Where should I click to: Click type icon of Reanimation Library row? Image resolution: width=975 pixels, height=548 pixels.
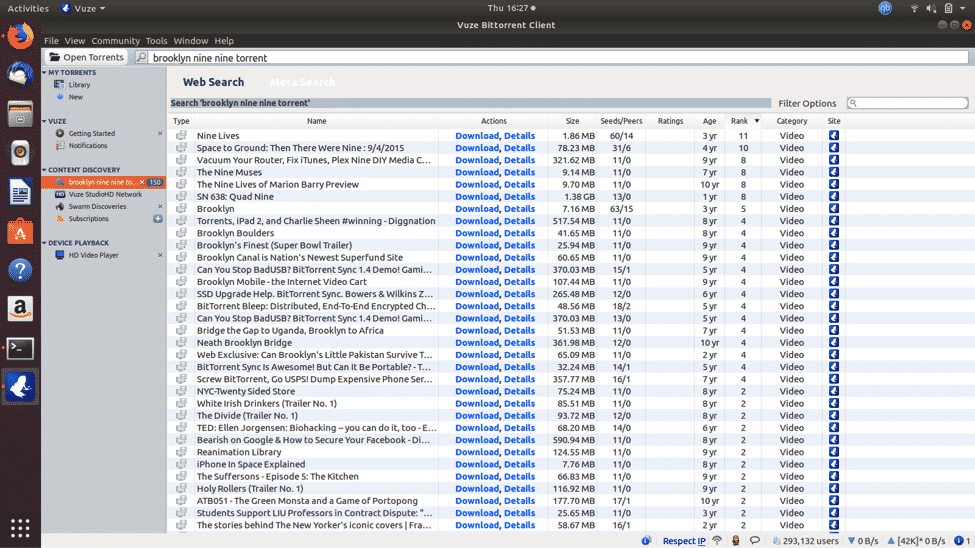click(x=181, y=452)
